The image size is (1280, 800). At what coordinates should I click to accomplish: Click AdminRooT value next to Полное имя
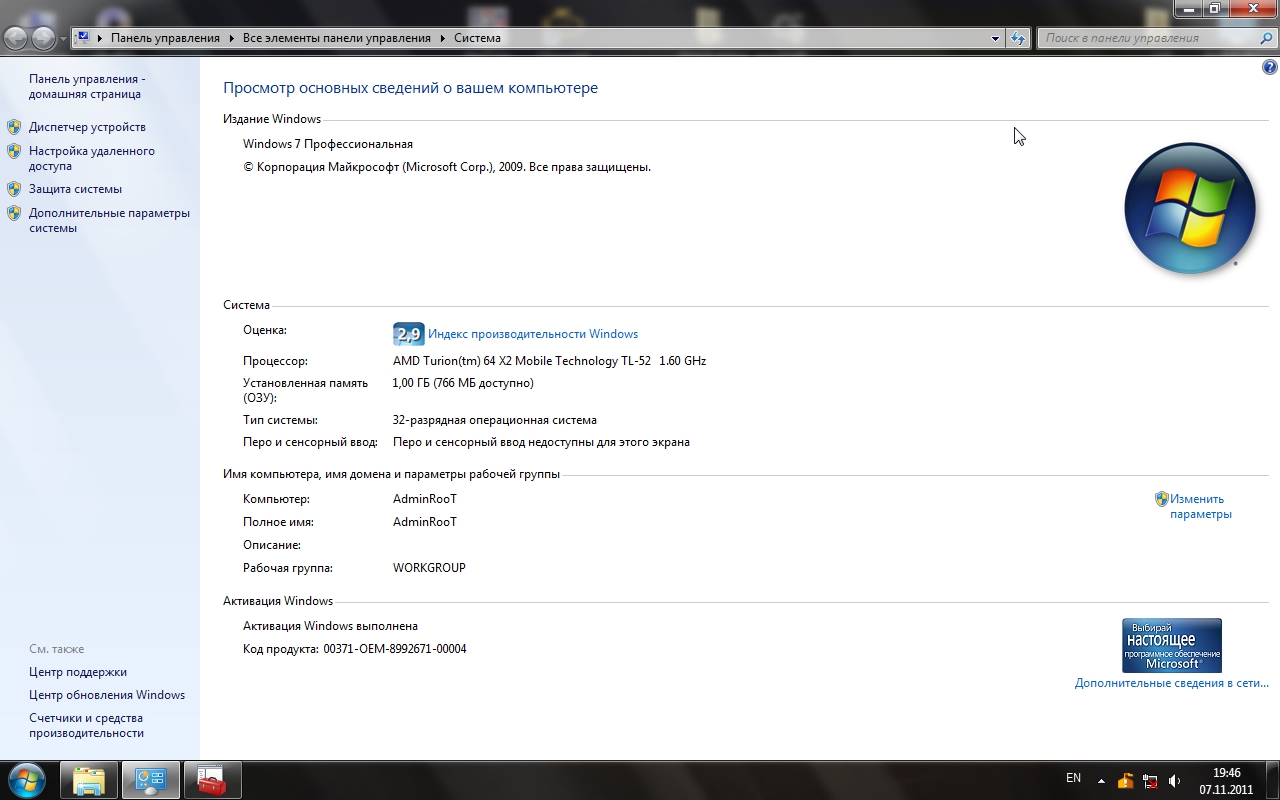pyautogui.click(x=425, y=522)
